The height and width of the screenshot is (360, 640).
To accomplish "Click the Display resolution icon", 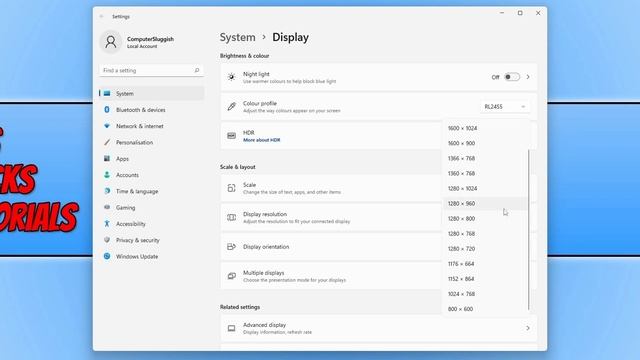I will click(x=231, y=218).
